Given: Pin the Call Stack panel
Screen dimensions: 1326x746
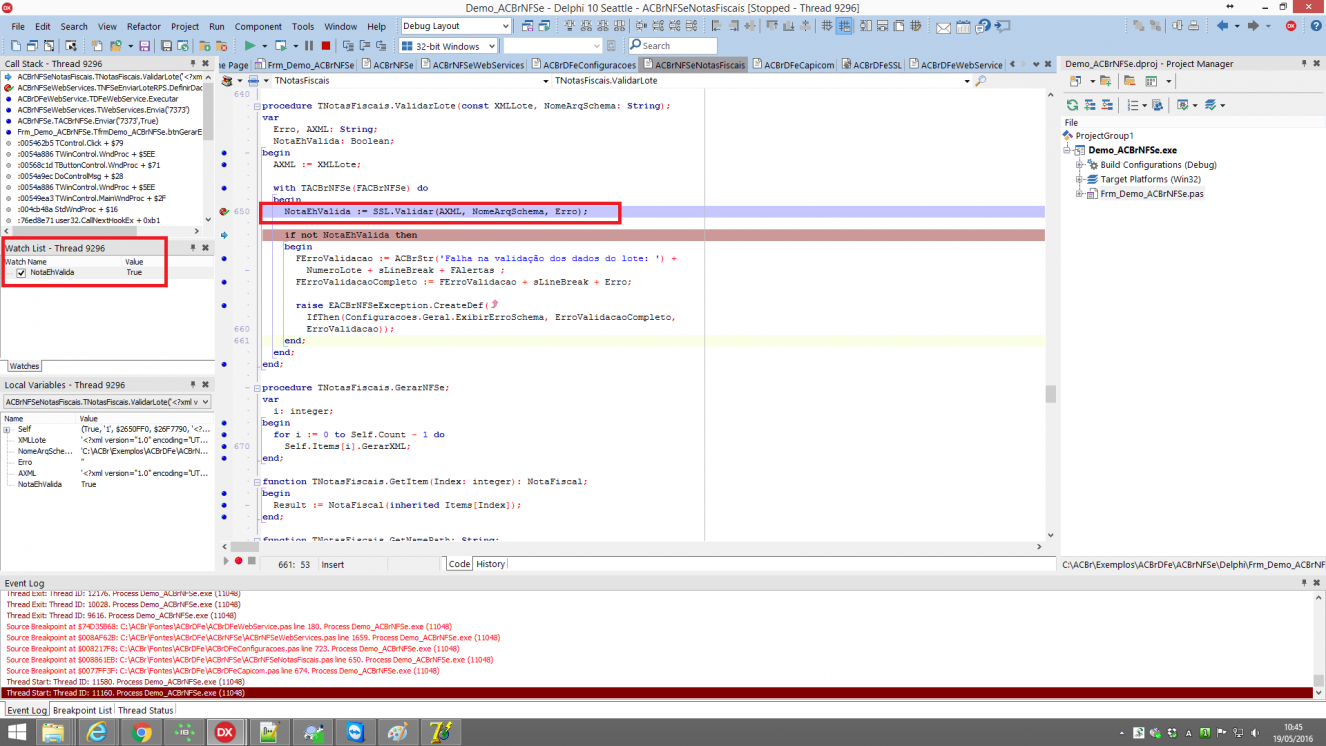Looking at the screenshot, I should click(193, 64).
